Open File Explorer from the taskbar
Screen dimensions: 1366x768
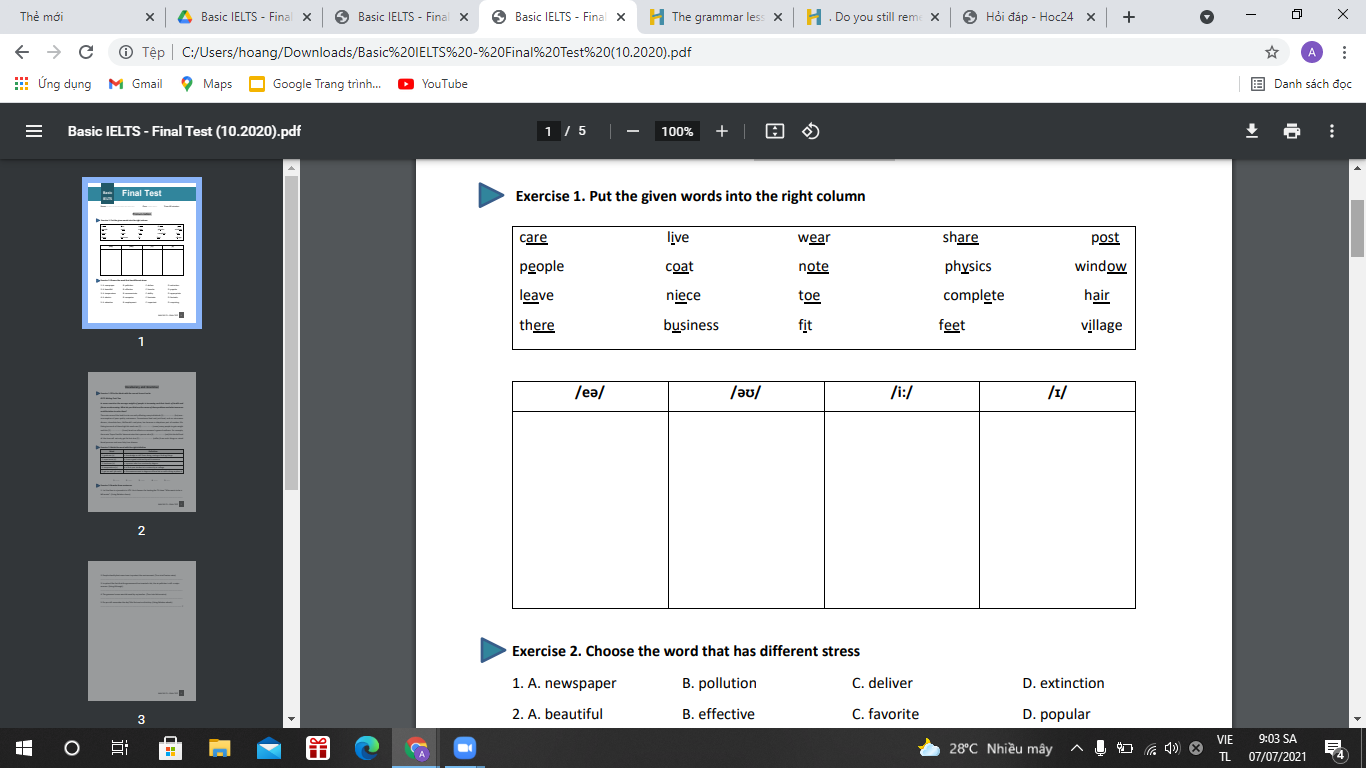coord(219,747)
